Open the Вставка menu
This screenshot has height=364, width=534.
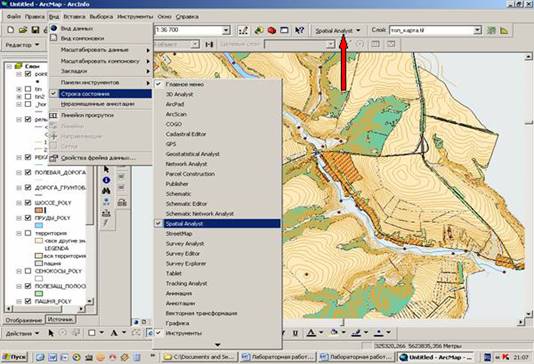point(74,16)
